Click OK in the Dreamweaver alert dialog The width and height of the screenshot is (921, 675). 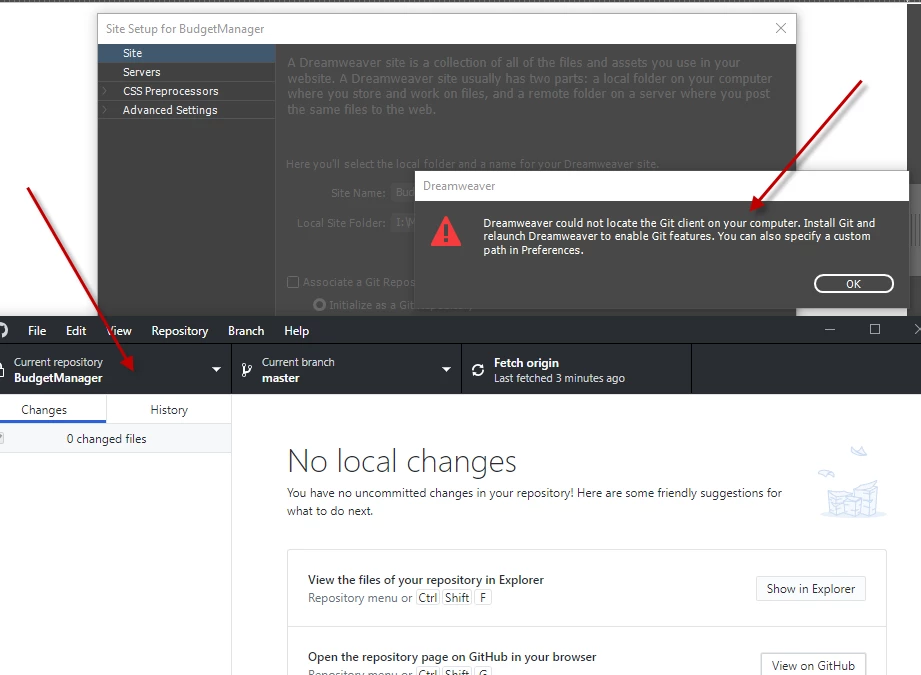tap(853, 284)
